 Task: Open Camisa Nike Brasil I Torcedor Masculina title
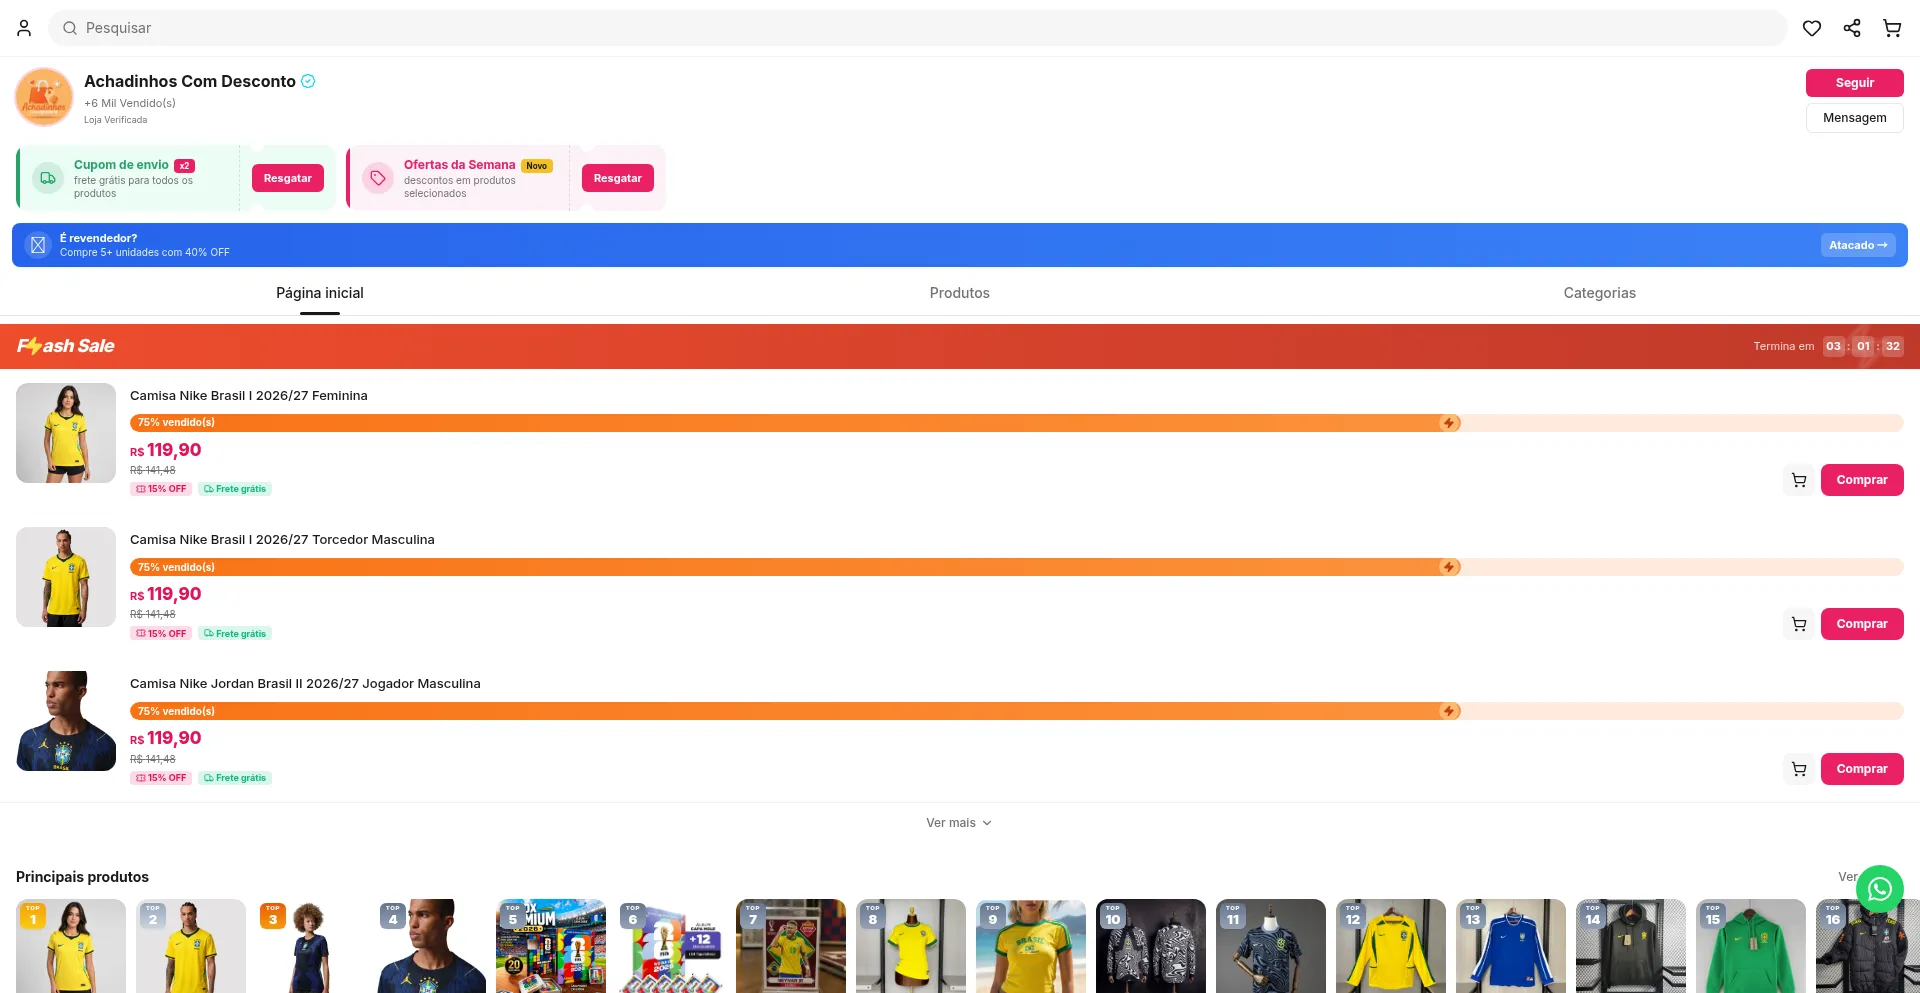[x=282, y=540]
